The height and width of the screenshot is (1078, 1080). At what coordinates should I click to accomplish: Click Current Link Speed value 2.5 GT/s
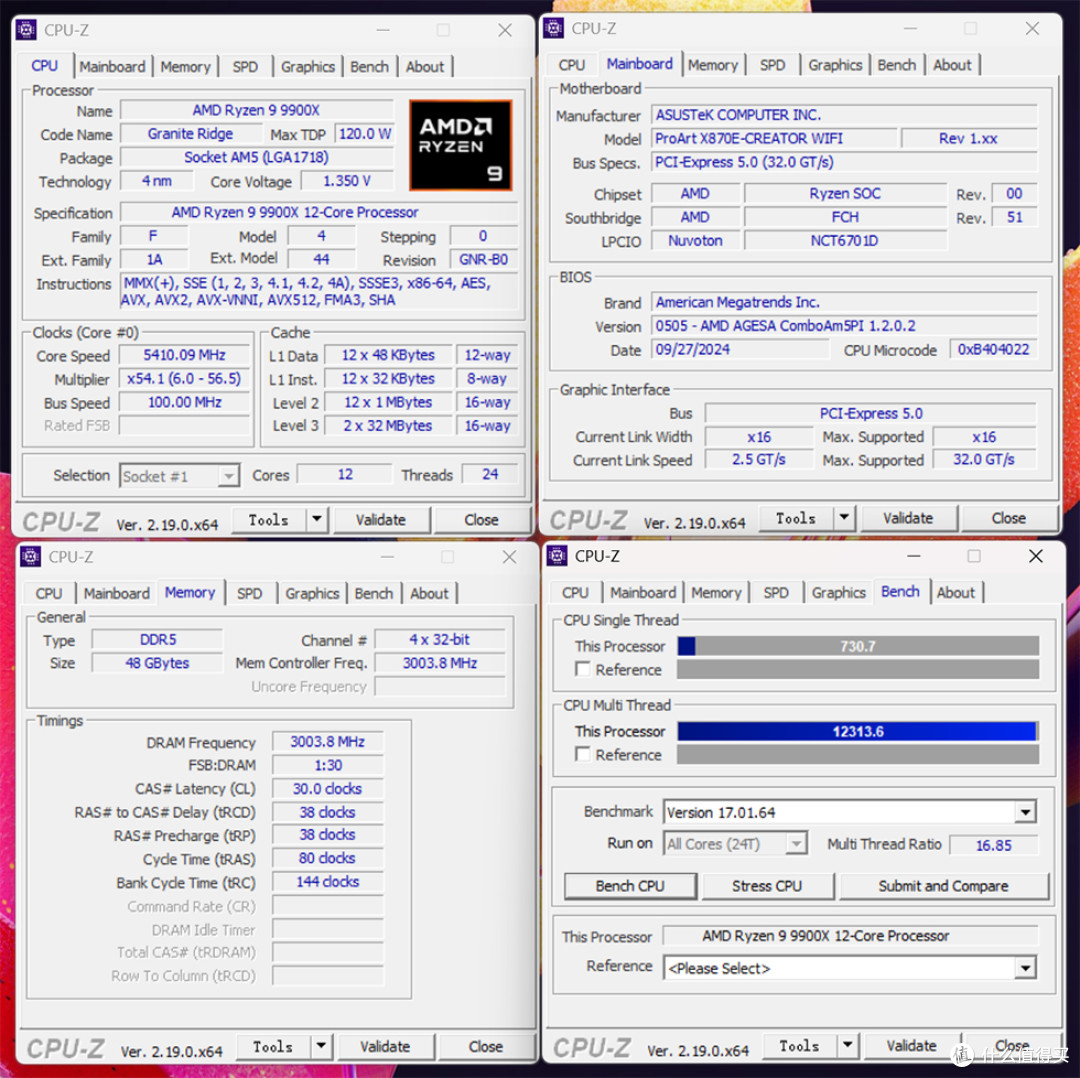(x=758, y=459)
